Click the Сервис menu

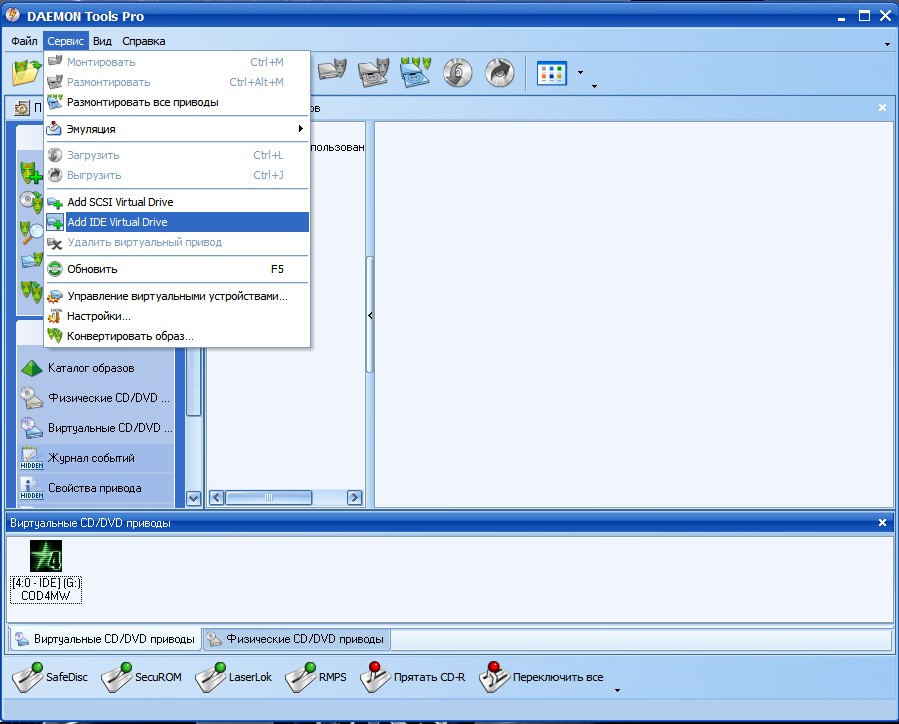[65, 41]
